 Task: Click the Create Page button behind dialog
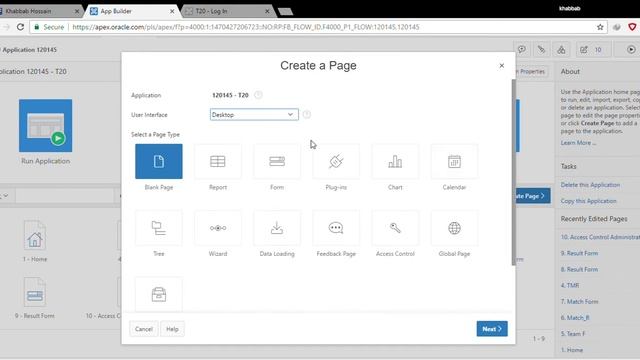click(533, 196)
